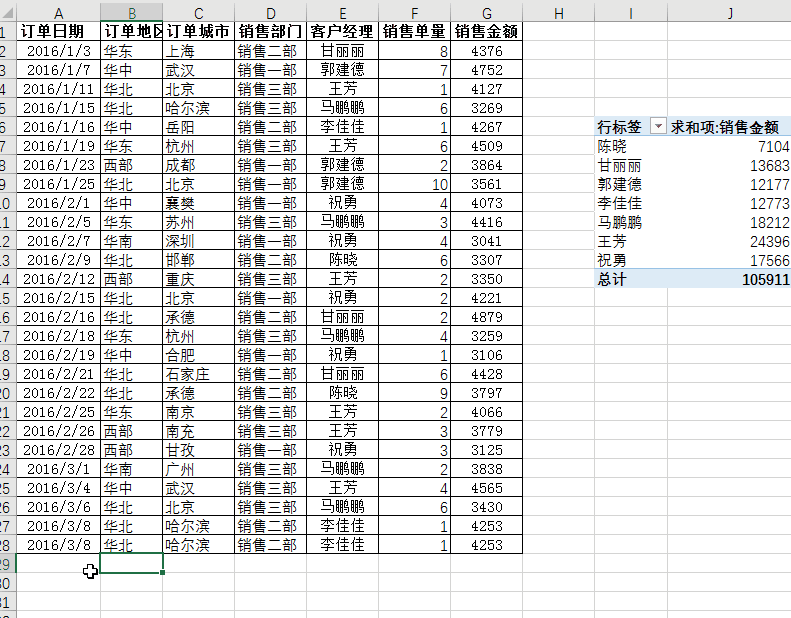This screenshot has height=618, width=791.
Task: Select pivot row label 郭建德
Action: (631, 184)
